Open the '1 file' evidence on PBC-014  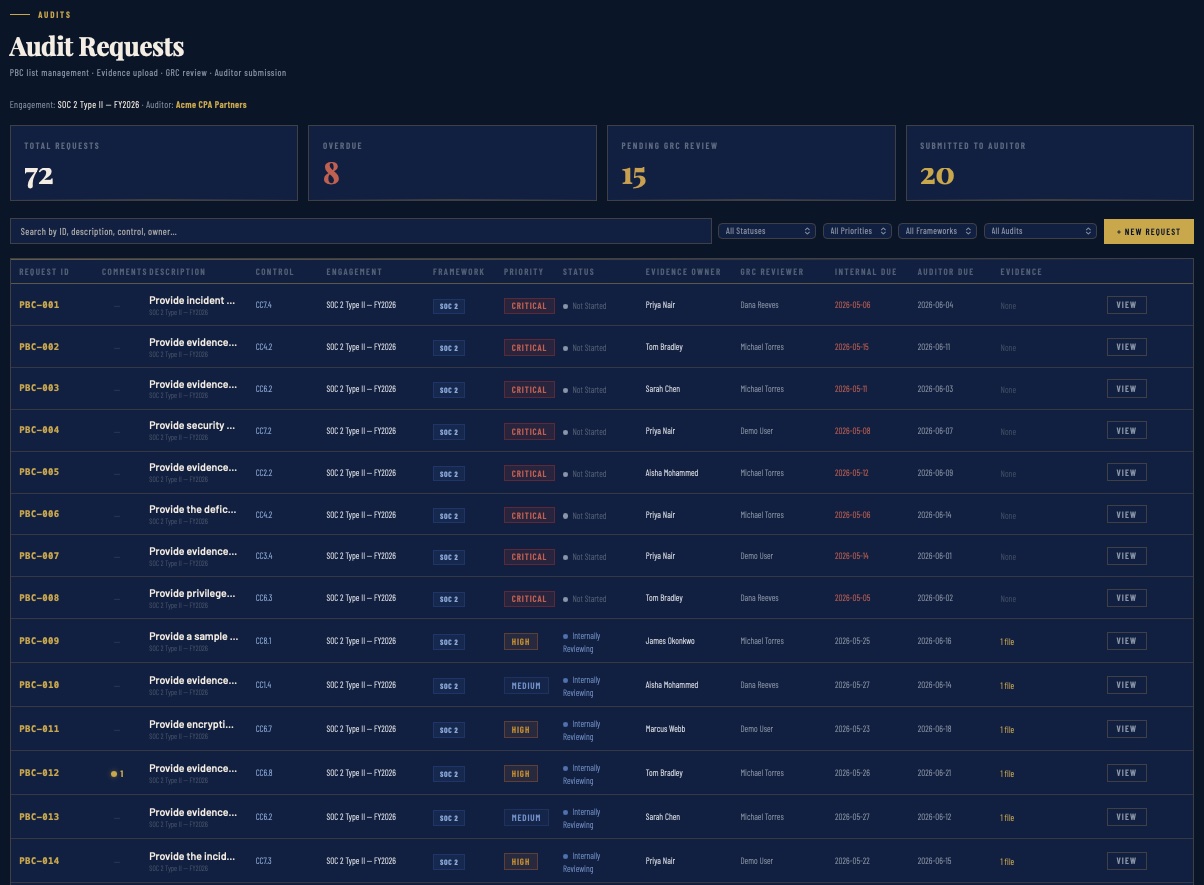pyautogui.click(x=1007, y=862)
